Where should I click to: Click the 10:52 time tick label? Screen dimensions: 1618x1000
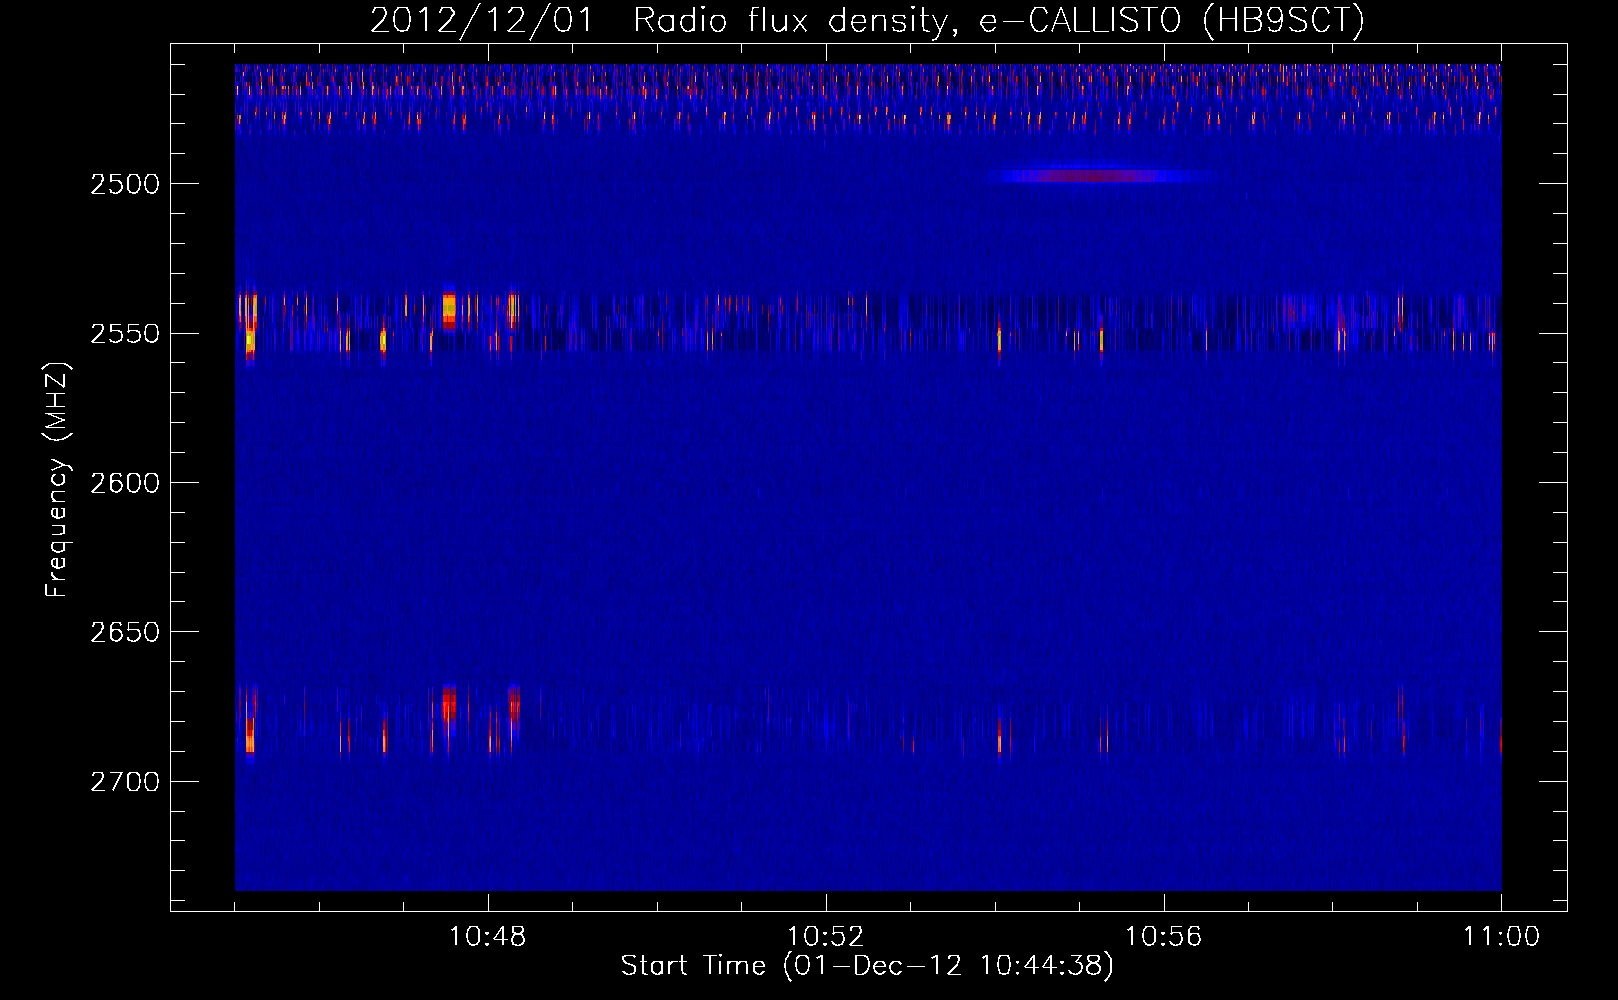[x=826, y=937]
